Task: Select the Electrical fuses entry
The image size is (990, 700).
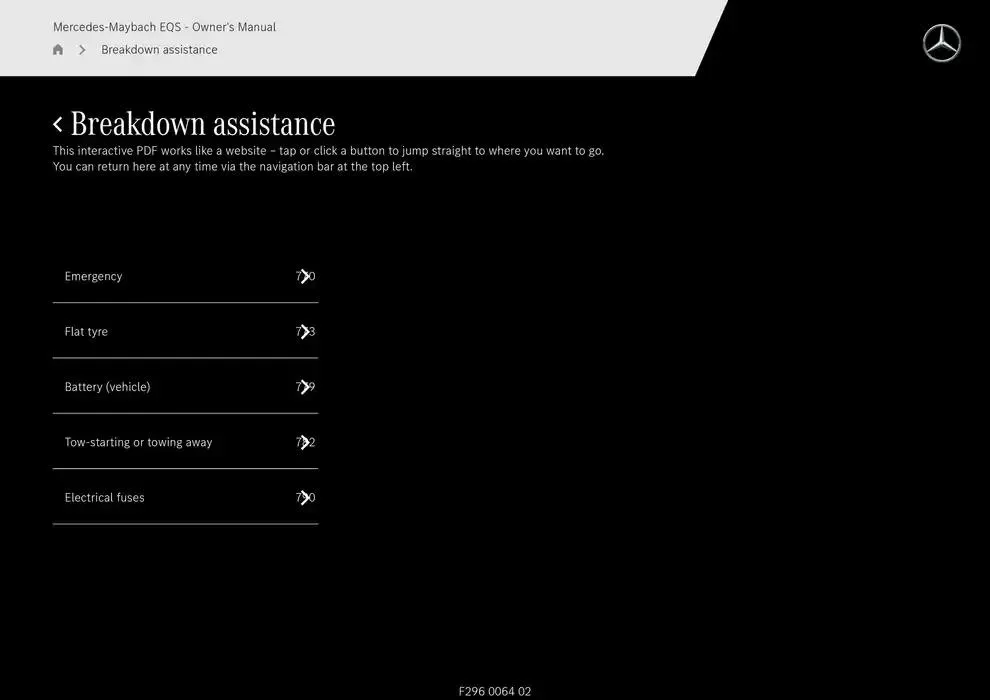Action: [x=104, y=498]
